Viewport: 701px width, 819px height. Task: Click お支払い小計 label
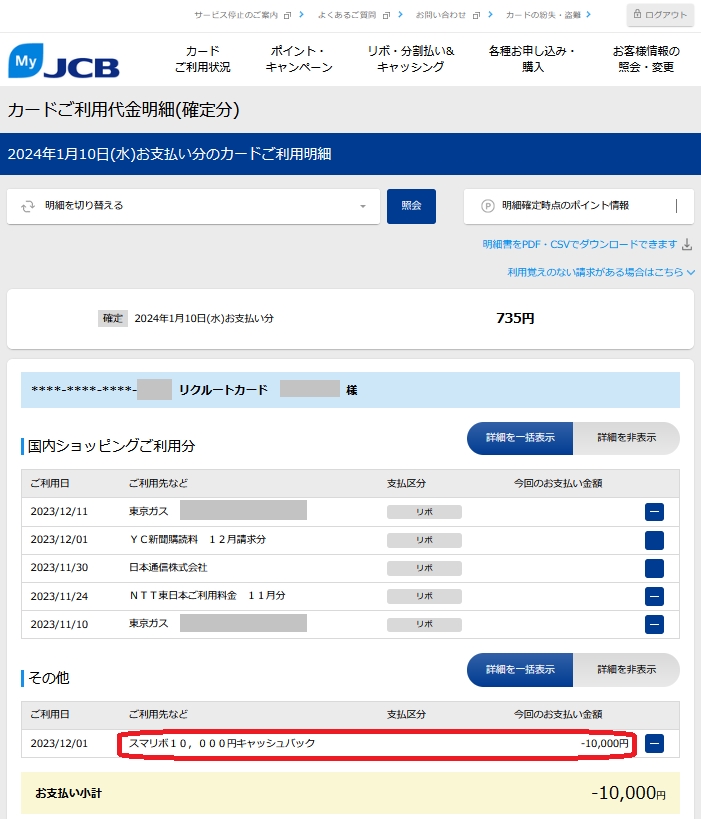[68, 793]
